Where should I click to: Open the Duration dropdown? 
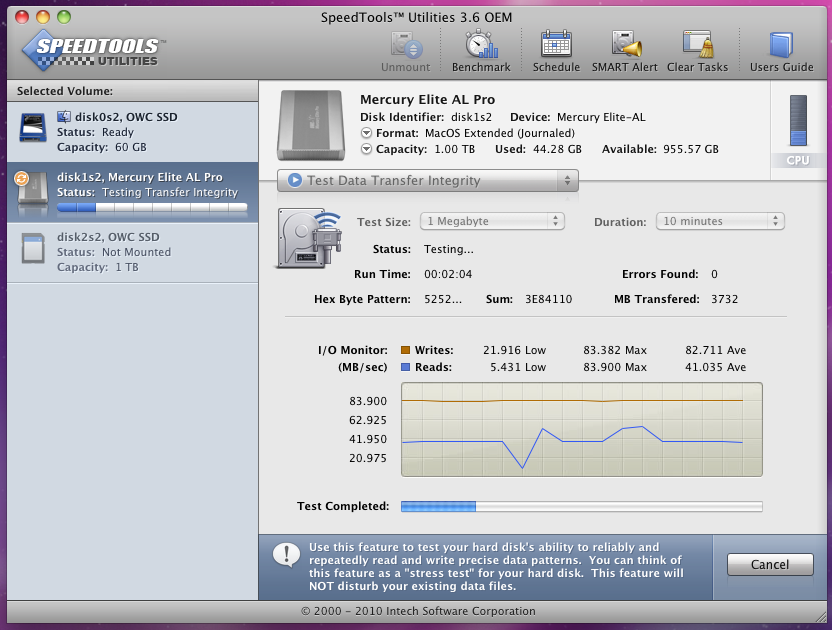coord(720,221)
